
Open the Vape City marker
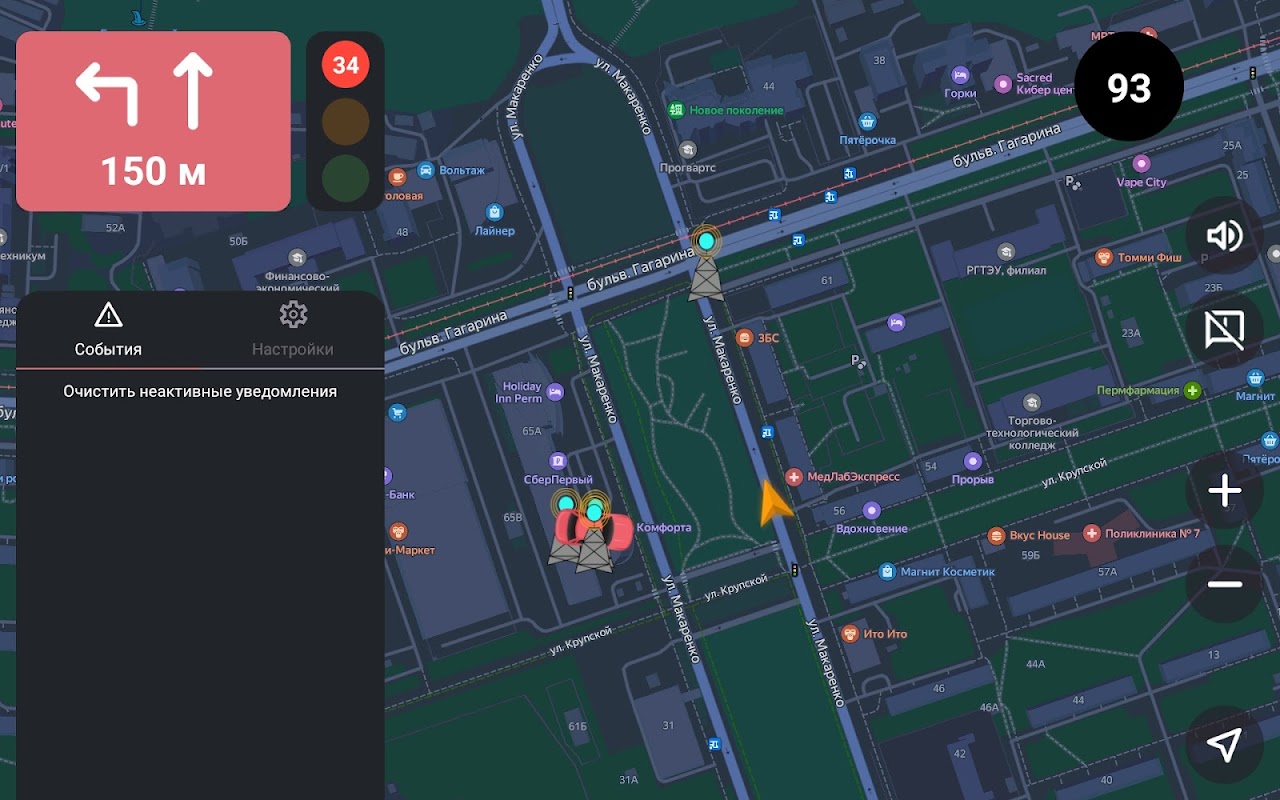pos(1141,163)
